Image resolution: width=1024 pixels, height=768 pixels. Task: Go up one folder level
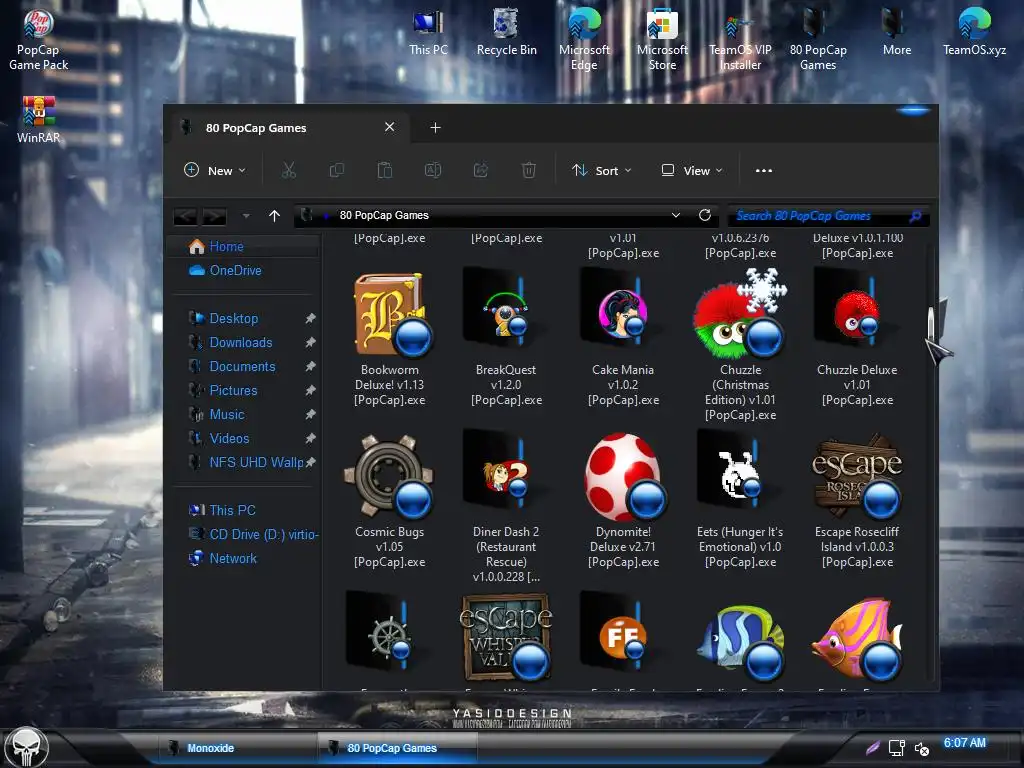[x=274, y=216]
